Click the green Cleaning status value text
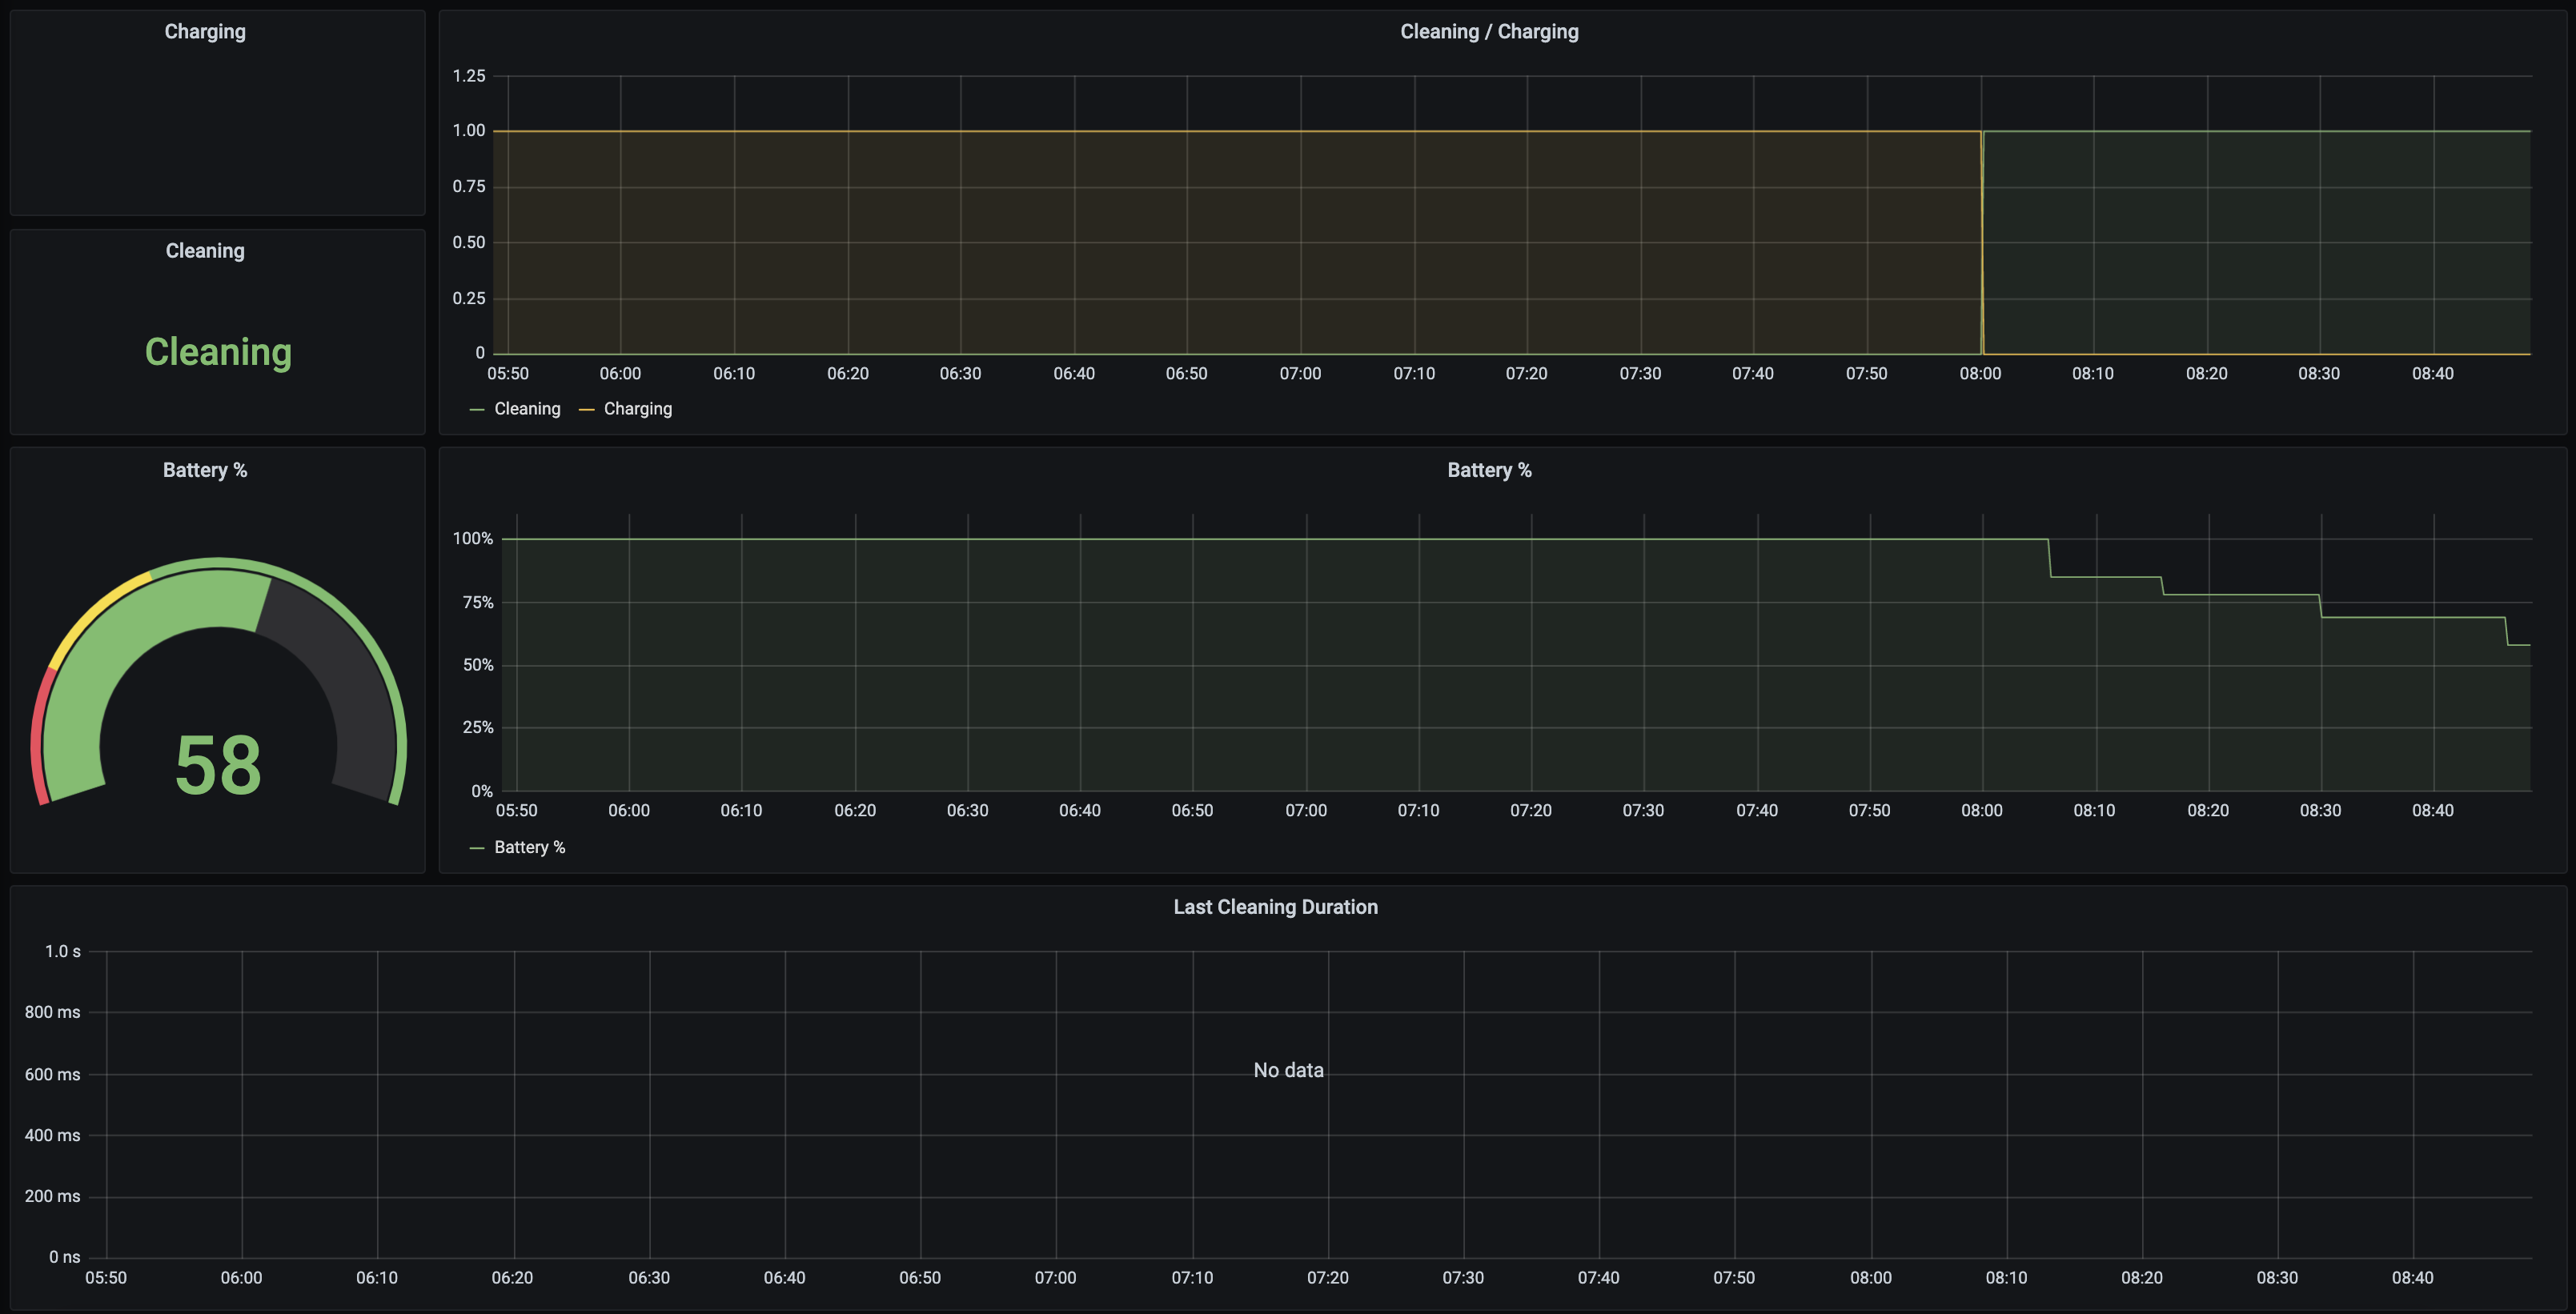2576x1314 pixels. pyautogui.click(x=218, y=352)
